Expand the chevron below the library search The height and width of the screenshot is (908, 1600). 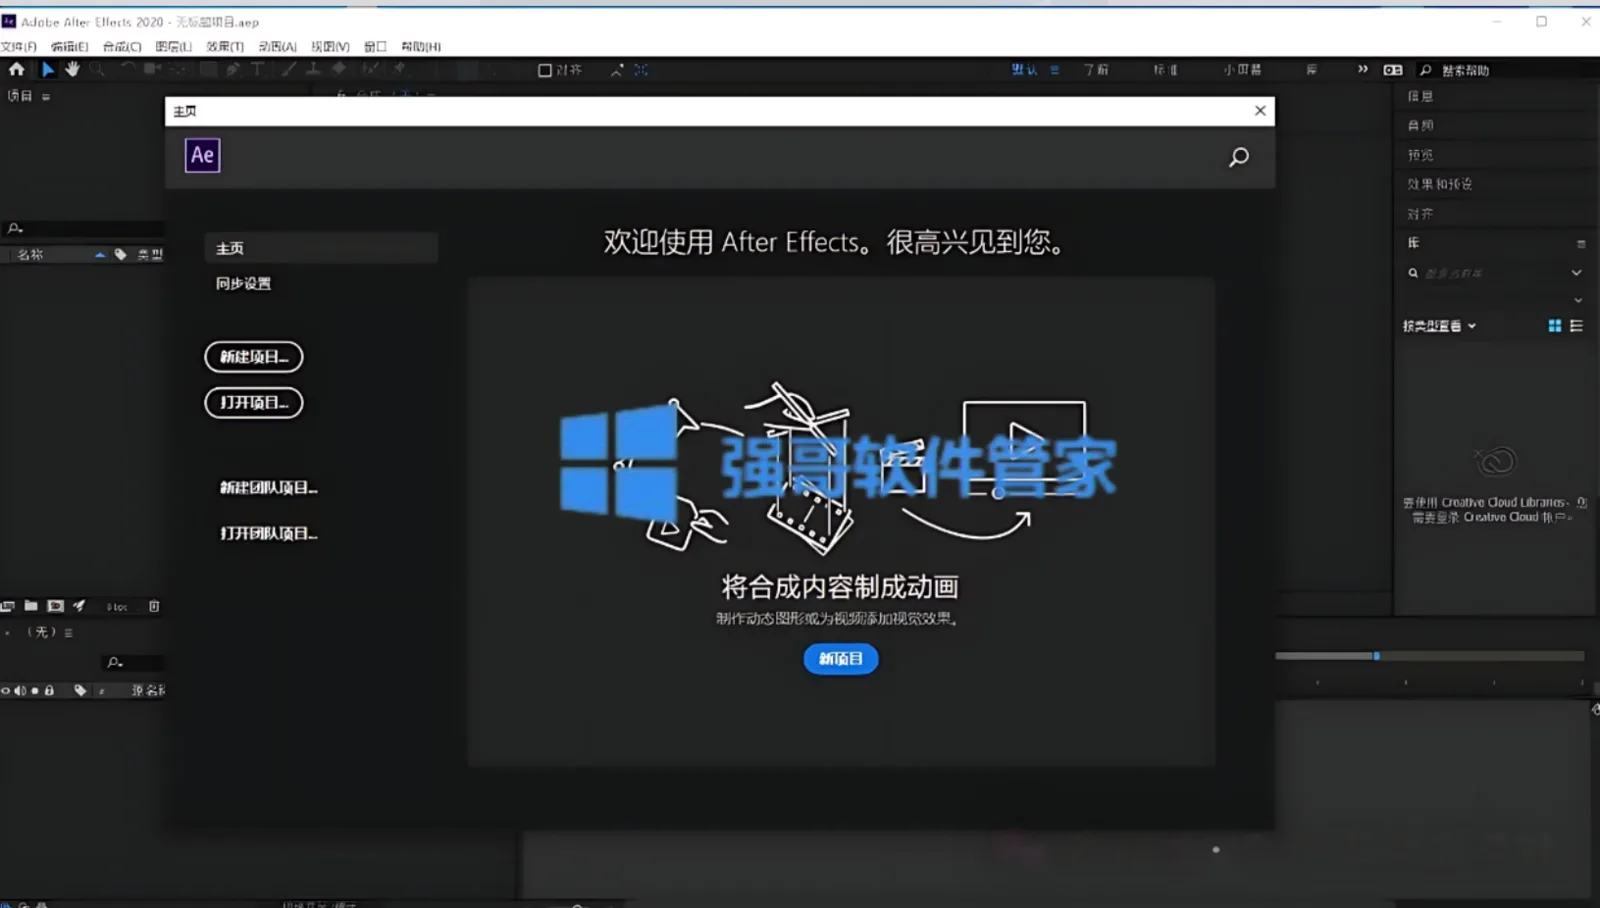pyautogui.click(x=1579, y=300)
